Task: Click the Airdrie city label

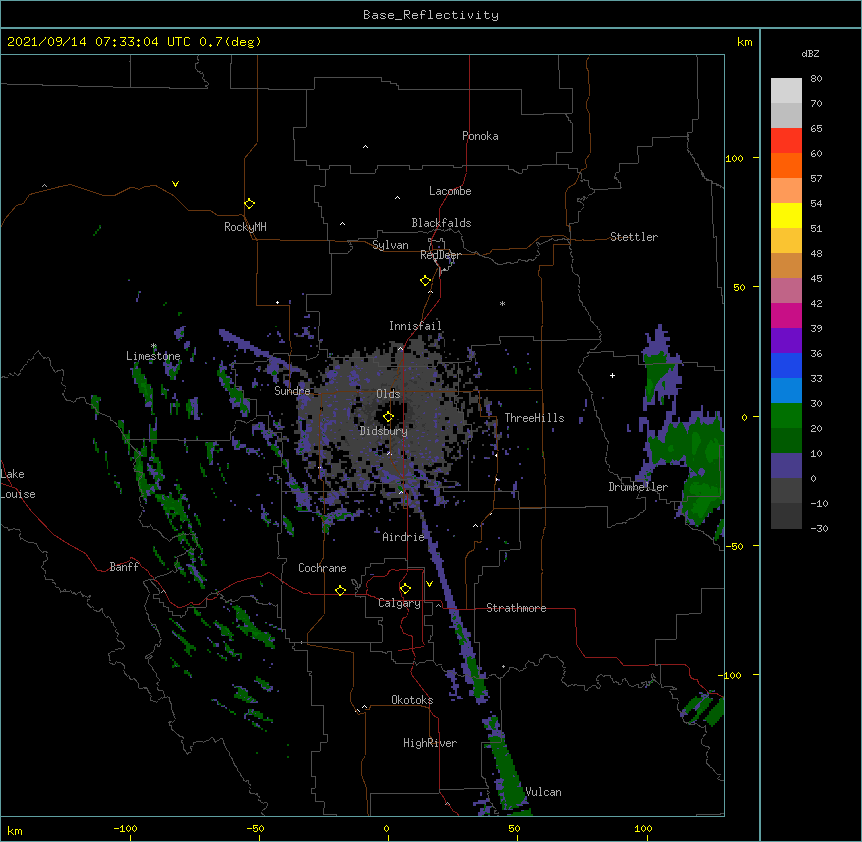Action: pyautogui.click(x=404, y=537)
